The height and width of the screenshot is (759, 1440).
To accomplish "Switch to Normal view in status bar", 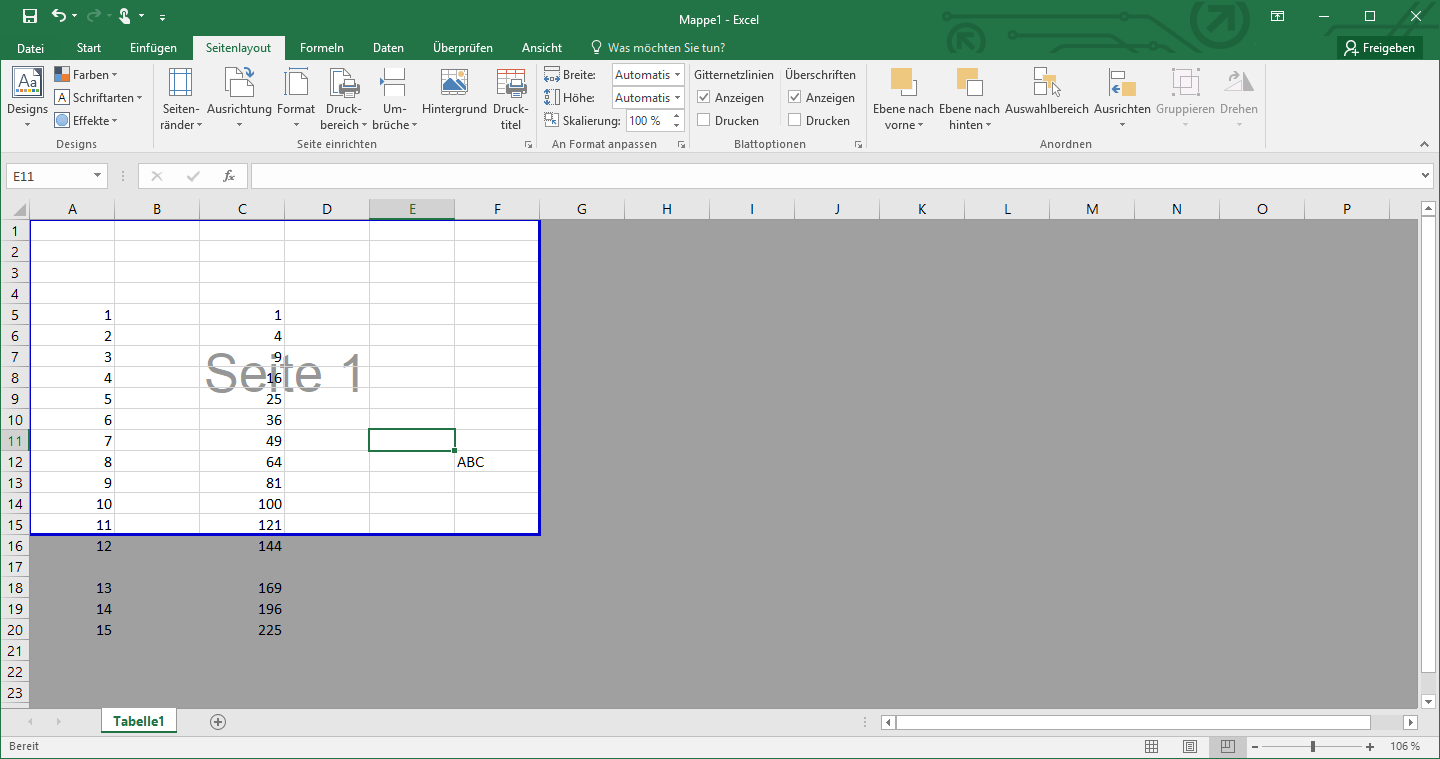I will pos(1152,746).
